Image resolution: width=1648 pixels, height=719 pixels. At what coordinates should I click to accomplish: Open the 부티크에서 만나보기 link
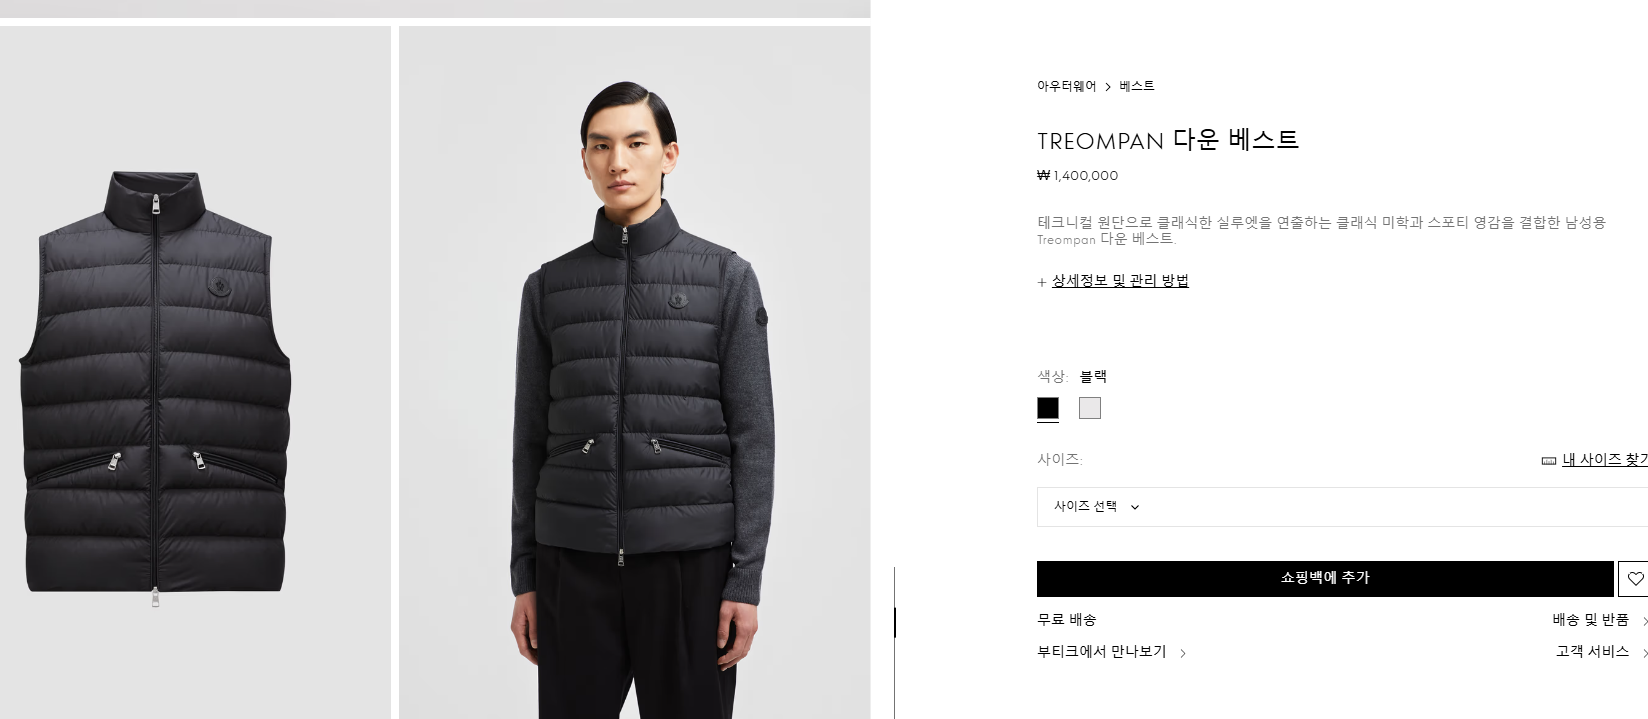pyautogui.click(x=1102, y=652)
